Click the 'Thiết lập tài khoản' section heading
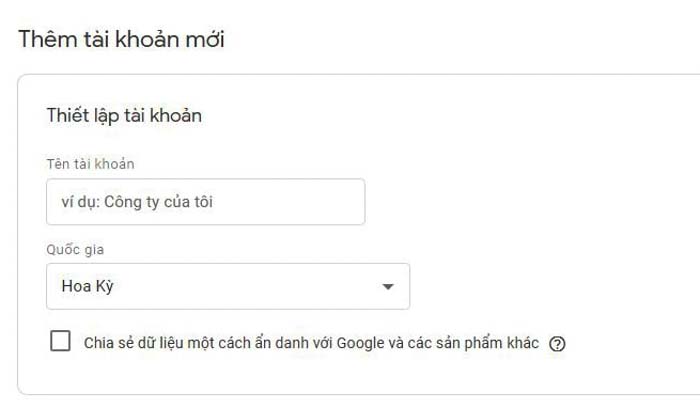The image size is (700, 408). click(x=124, y=116)
